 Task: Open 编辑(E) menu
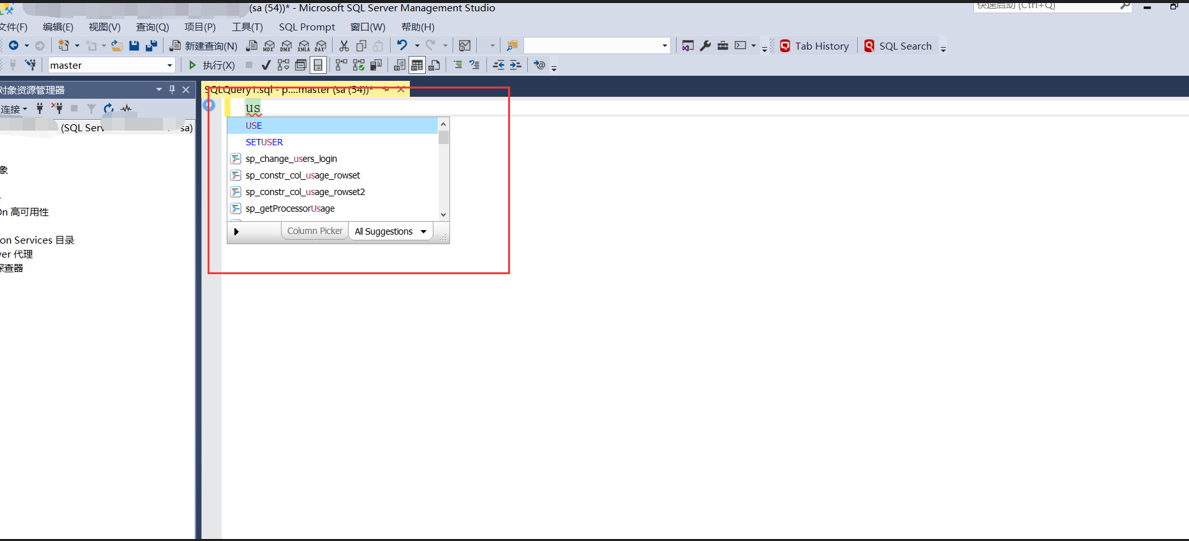(58, 27)
